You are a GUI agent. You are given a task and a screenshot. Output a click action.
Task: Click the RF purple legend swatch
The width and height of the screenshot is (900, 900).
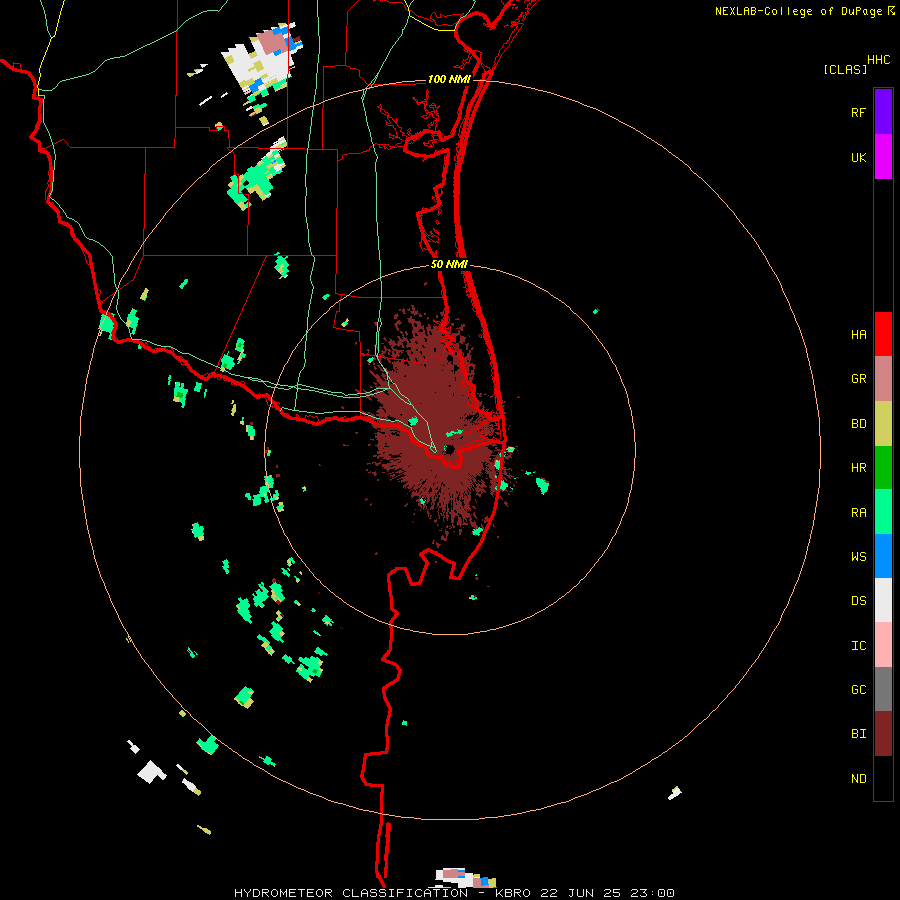coord(883,112)
